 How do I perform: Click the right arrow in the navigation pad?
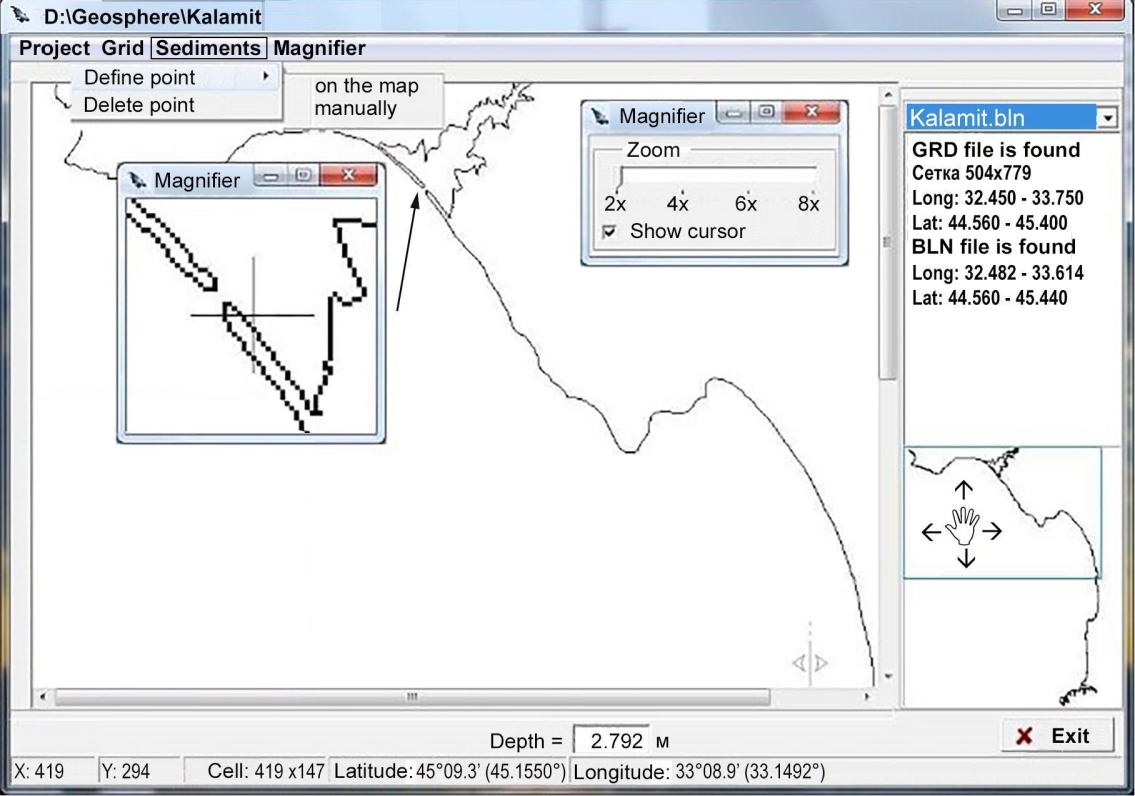coord(993,532)
